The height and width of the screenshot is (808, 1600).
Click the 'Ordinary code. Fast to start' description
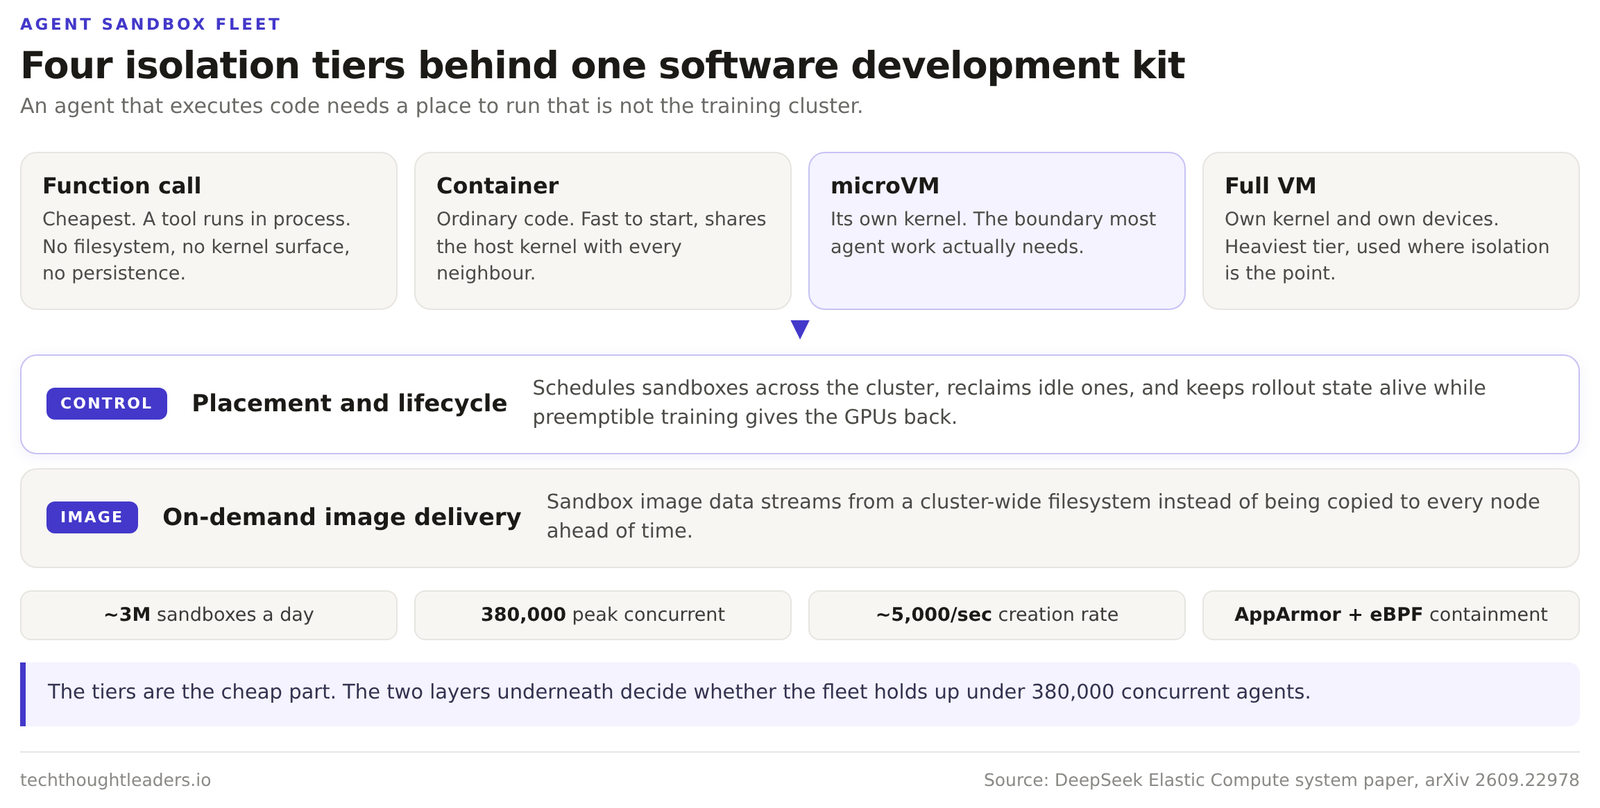[x=601, y=246]
